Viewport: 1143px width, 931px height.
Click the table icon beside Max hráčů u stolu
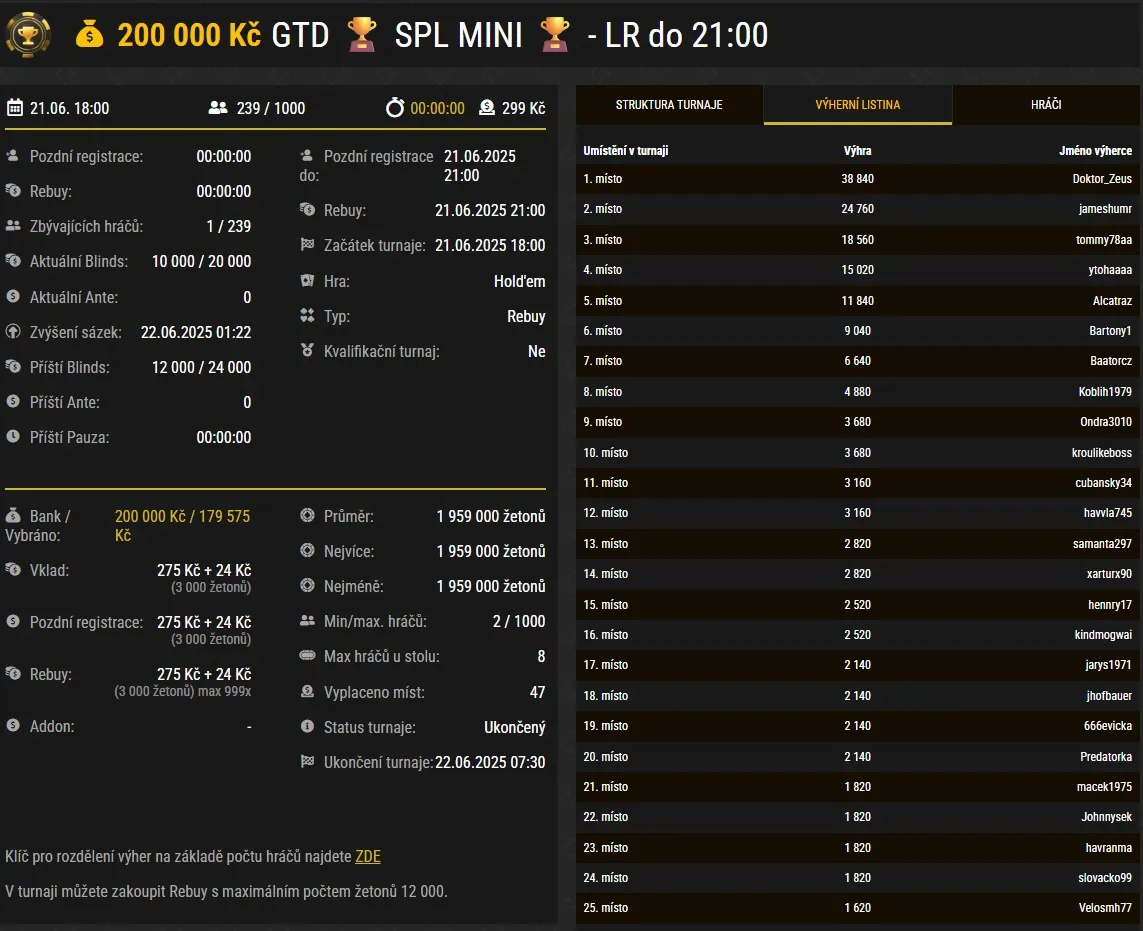pos(308,657)
